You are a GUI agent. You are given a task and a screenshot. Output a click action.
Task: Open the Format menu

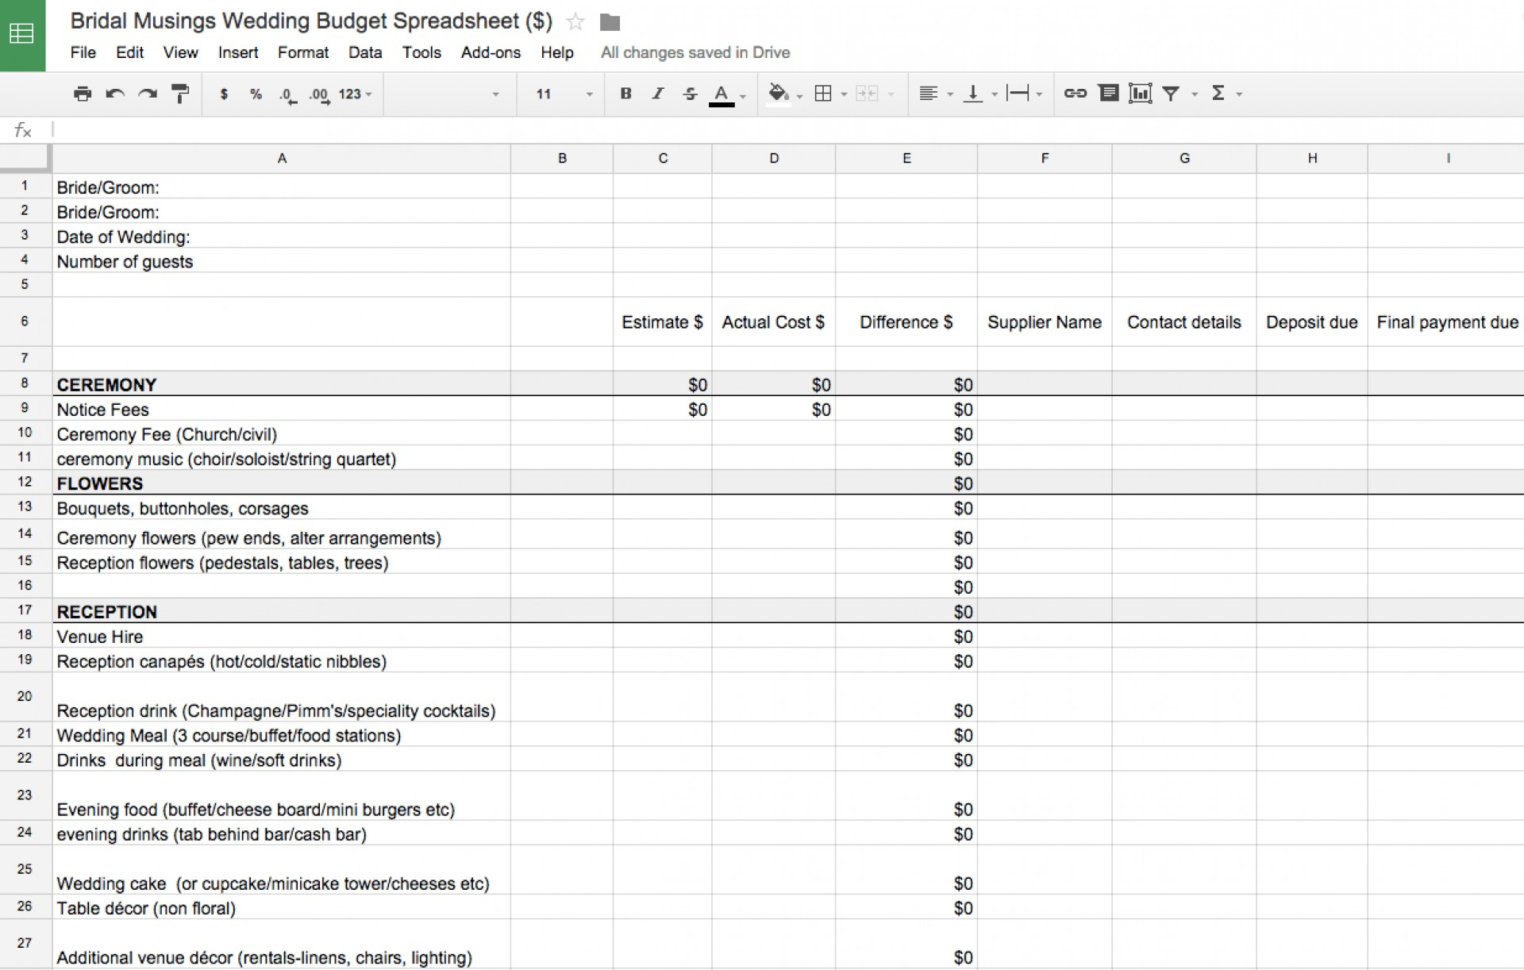(x=303, y=53)
